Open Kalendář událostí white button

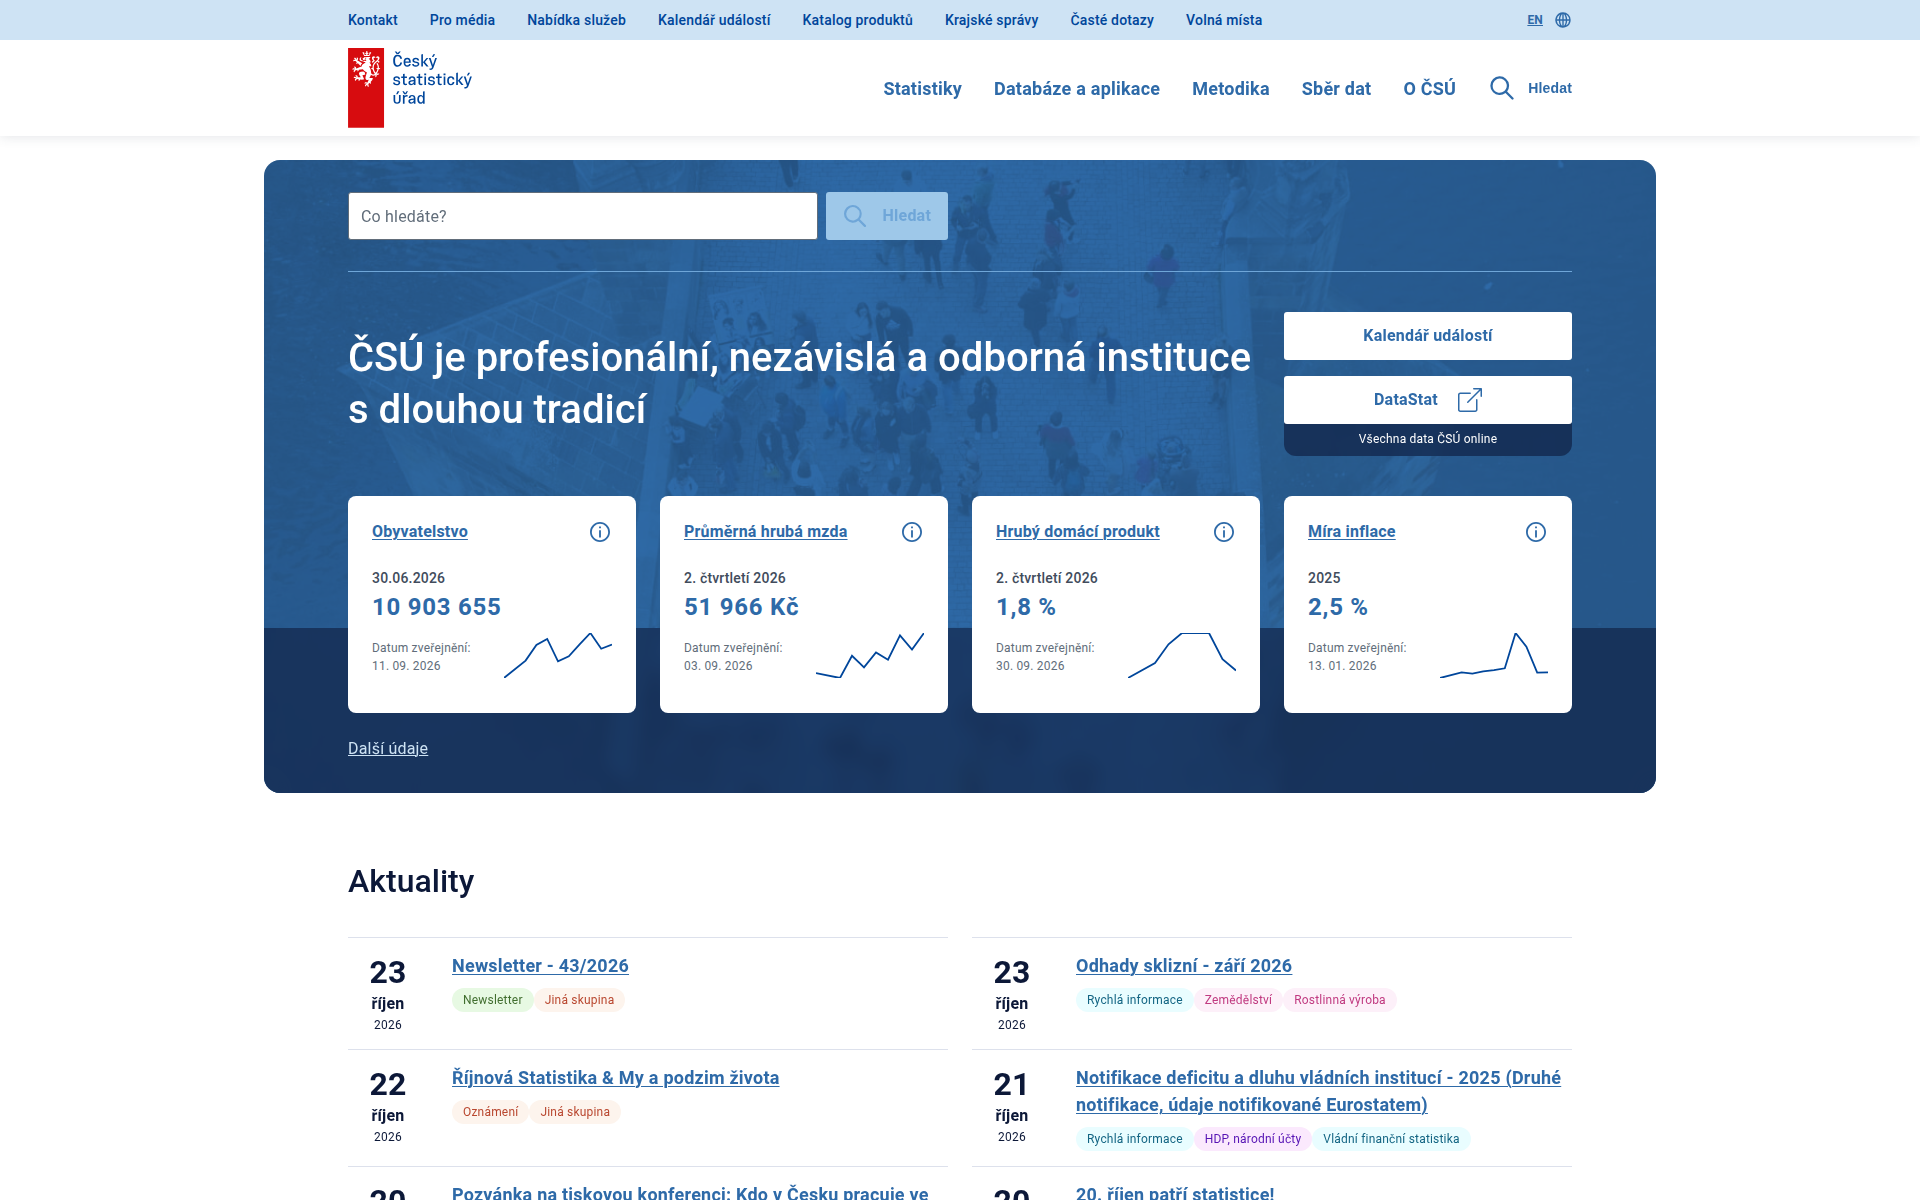[1428, 336]
